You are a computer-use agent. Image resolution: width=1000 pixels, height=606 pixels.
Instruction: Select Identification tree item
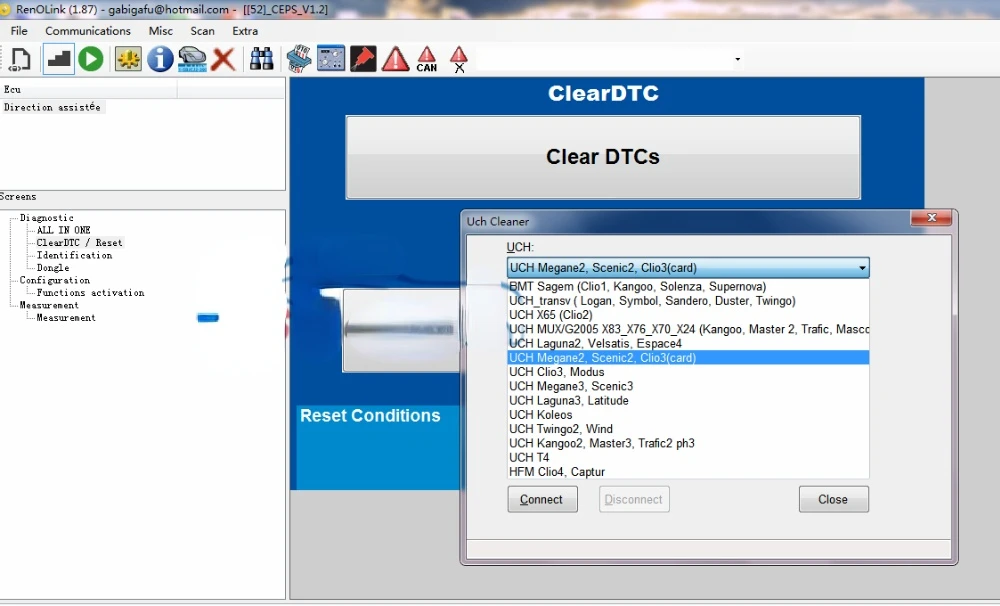[x=74, y=255]
